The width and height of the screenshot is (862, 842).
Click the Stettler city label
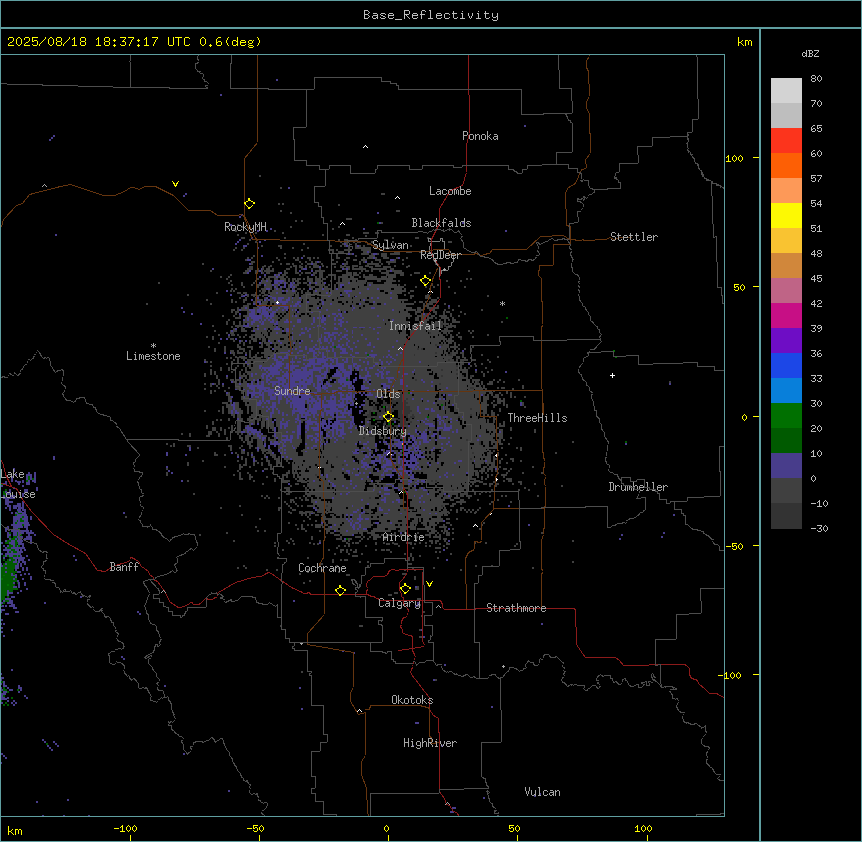[x=634, y=237]
